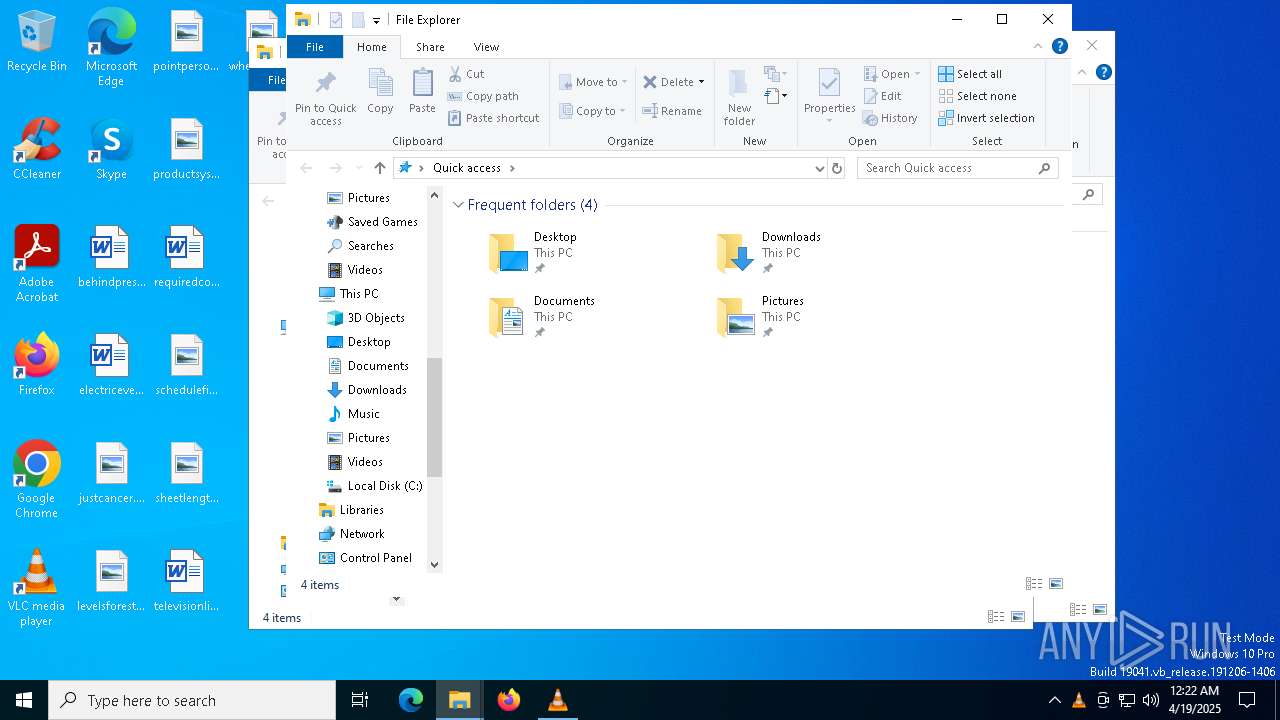
Task: Select the Documents frequent folder
Action: [x=541, y=318]
